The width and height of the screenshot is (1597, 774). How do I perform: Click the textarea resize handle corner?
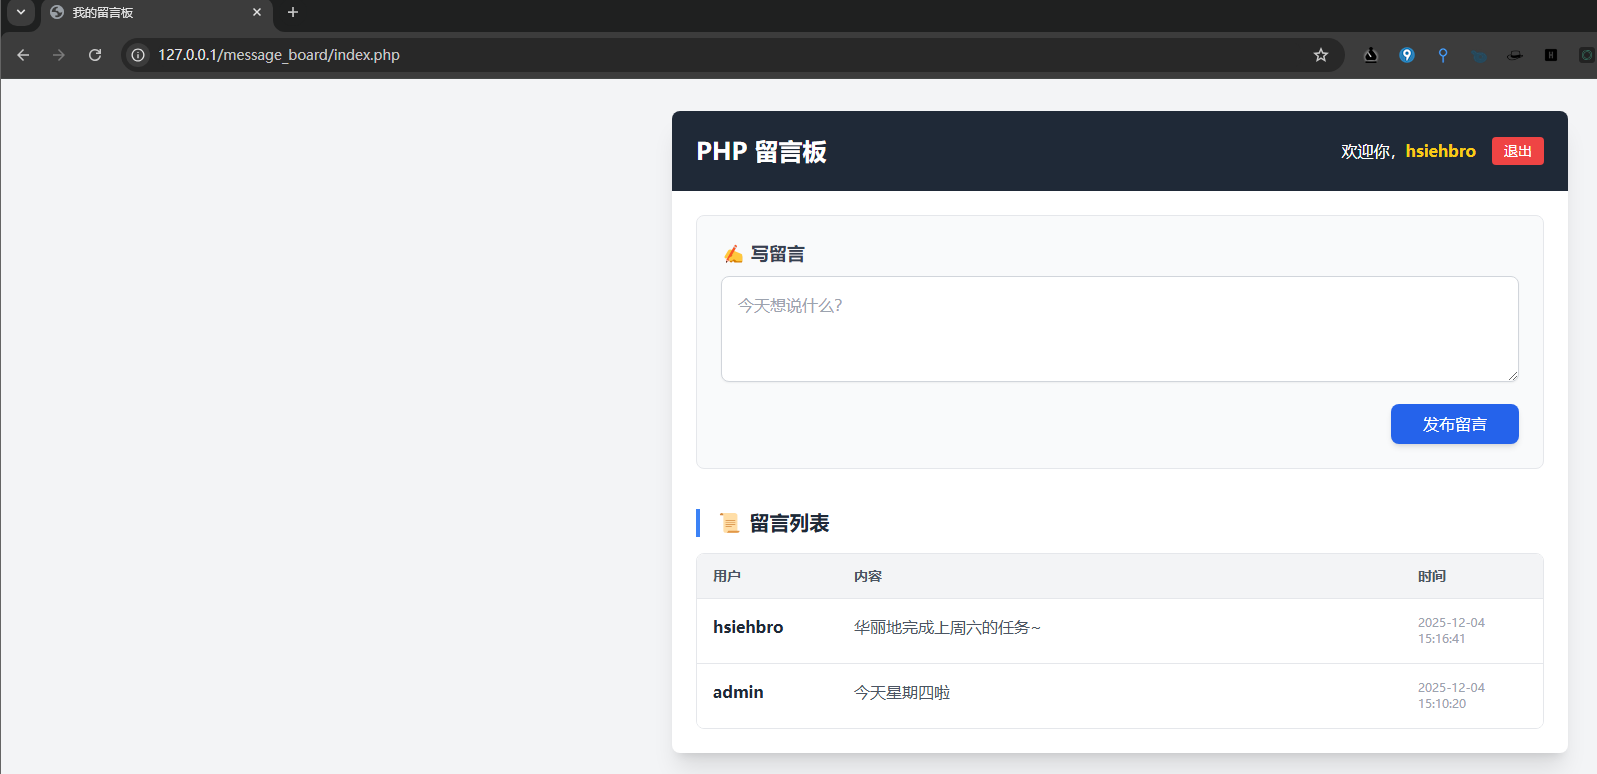(x=1513, y=376)
